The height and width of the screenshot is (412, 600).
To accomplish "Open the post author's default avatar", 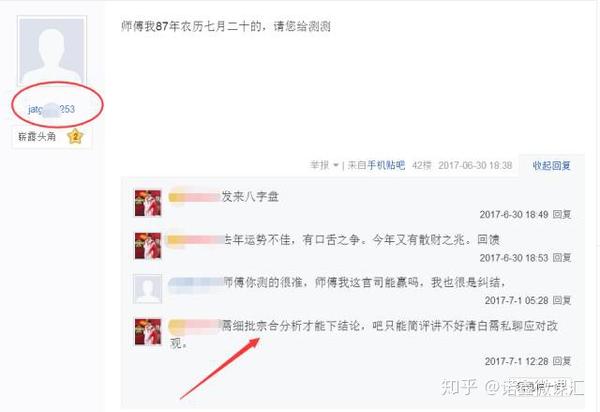I will tap(52, 51).
